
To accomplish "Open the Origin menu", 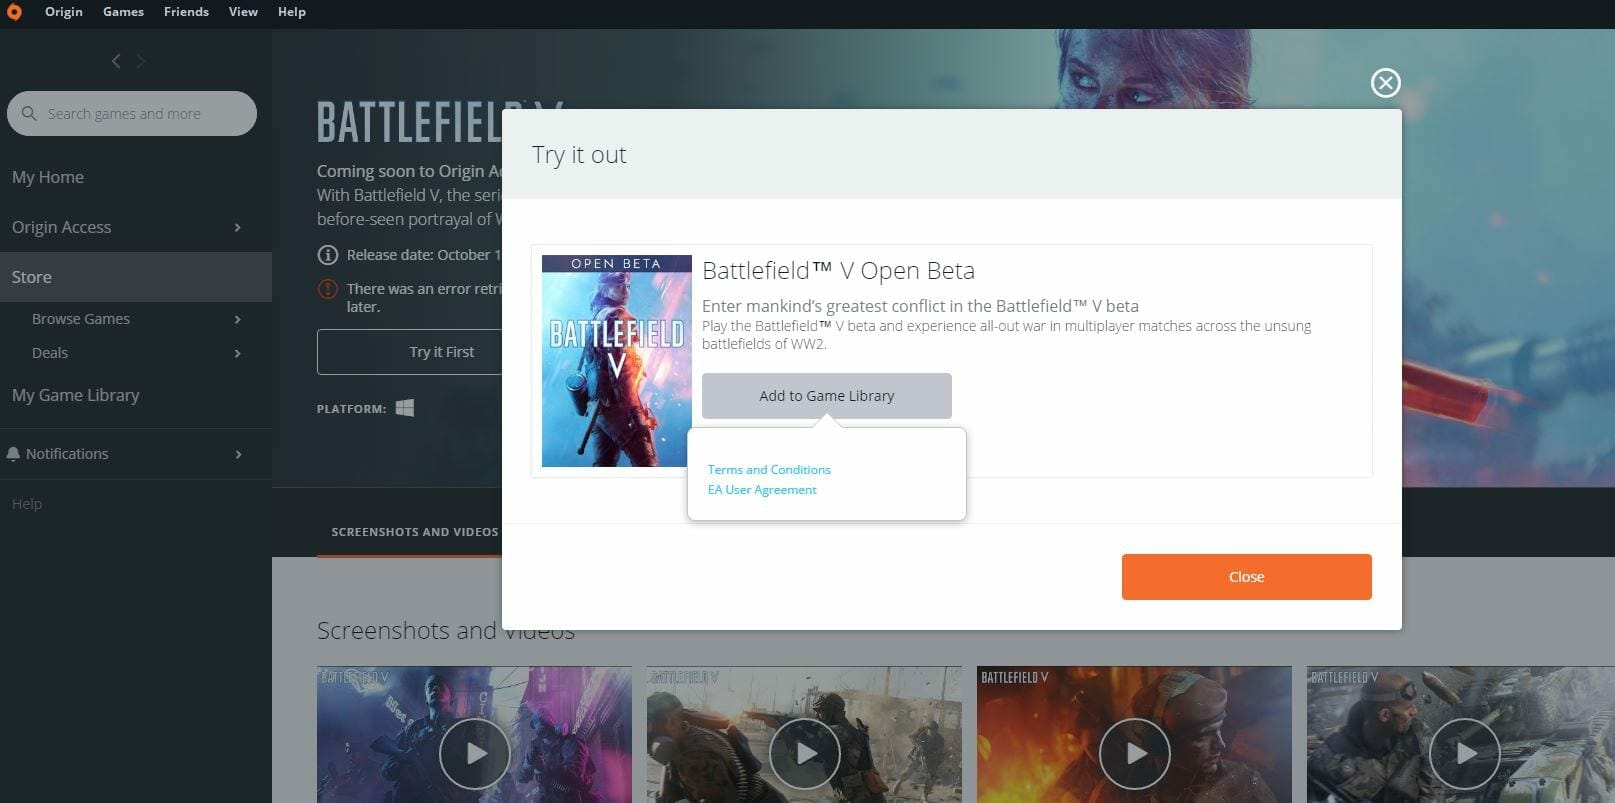I will 64,12.
